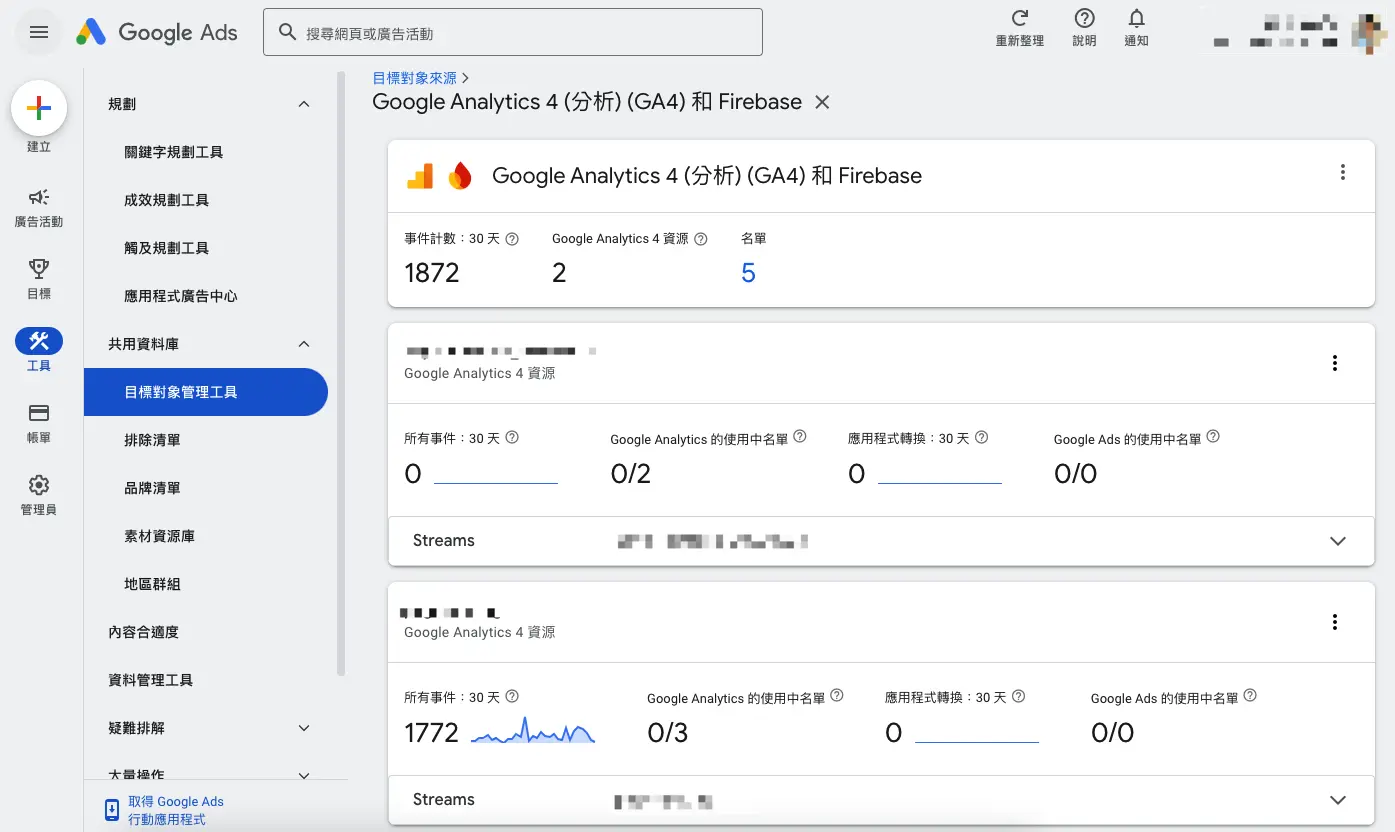
Task: Open 資料管理工具
Action: (151, 680)
